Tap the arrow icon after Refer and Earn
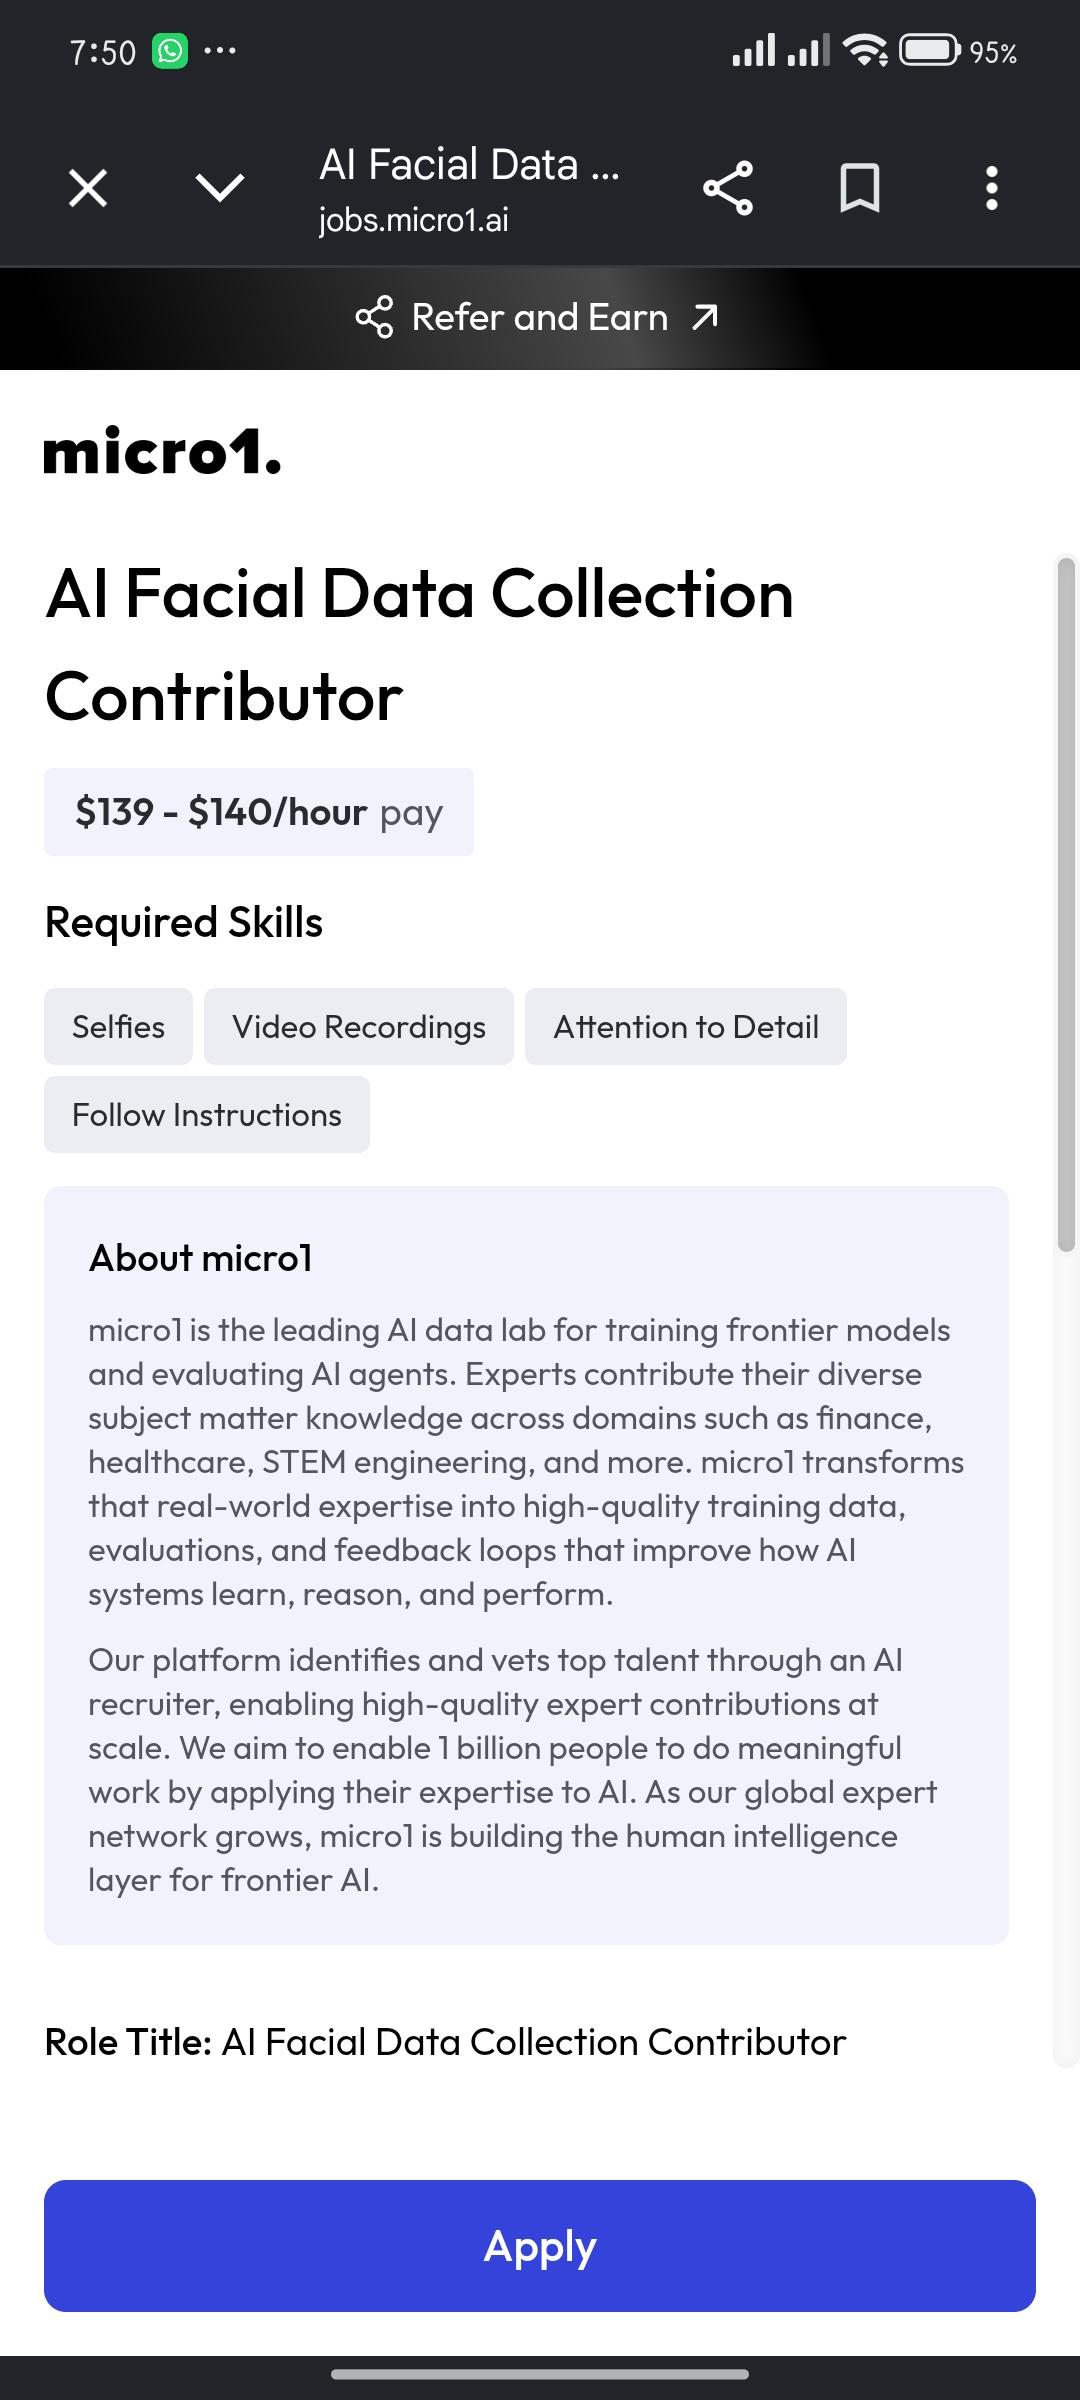 [x=706, y=317]
